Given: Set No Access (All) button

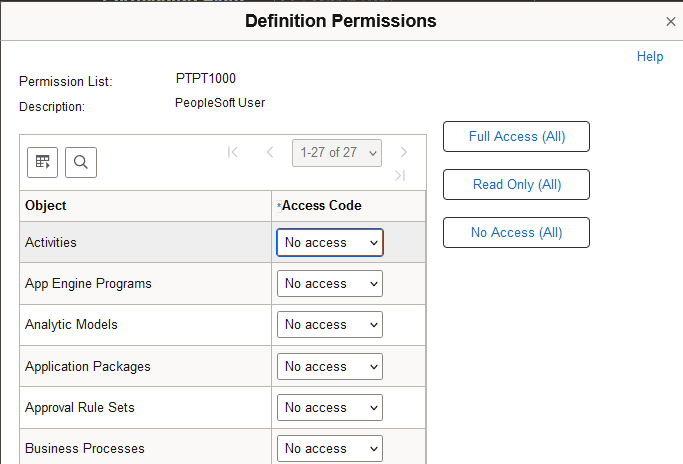Looking at the screenshot, I should pyautogui.click(x=516, y=233).
